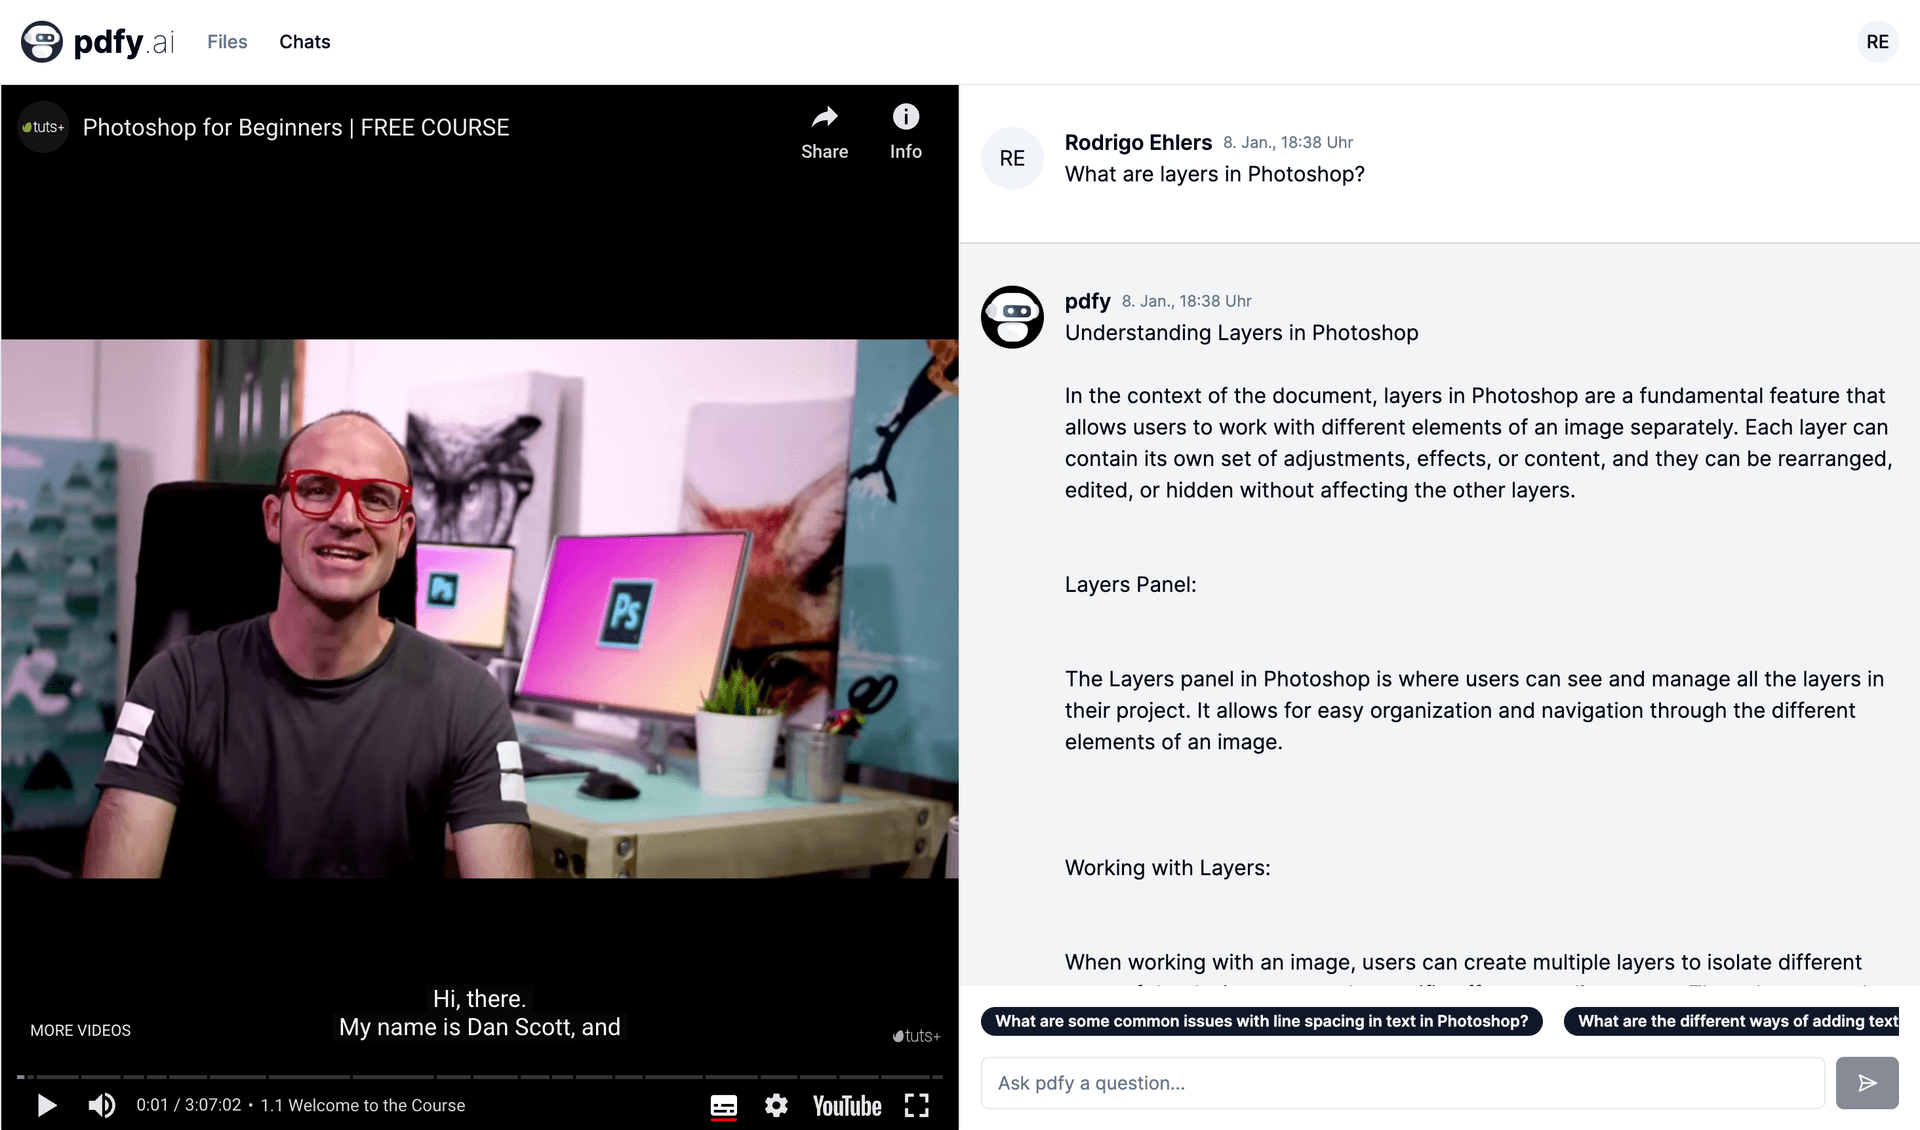Switch to the Files tab
The image size is (1920, 1130).
pyautogui.click(x=227, y=41)
